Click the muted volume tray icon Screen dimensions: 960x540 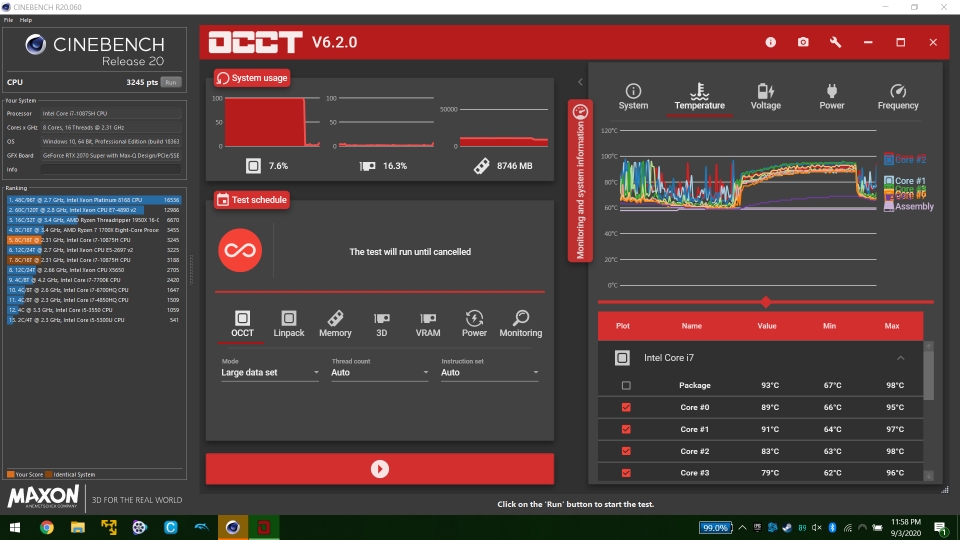[x=817, y=527]
